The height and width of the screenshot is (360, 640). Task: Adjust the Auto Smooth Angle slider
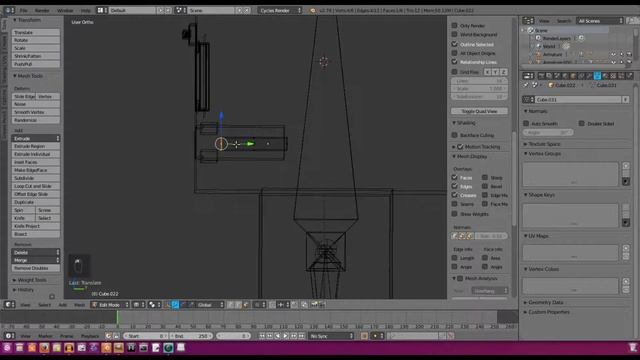pos(548,133)
